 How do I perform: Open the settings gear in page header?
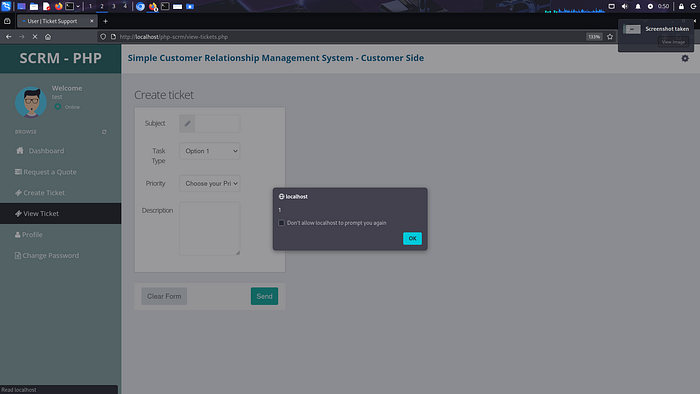pos(685,58)
